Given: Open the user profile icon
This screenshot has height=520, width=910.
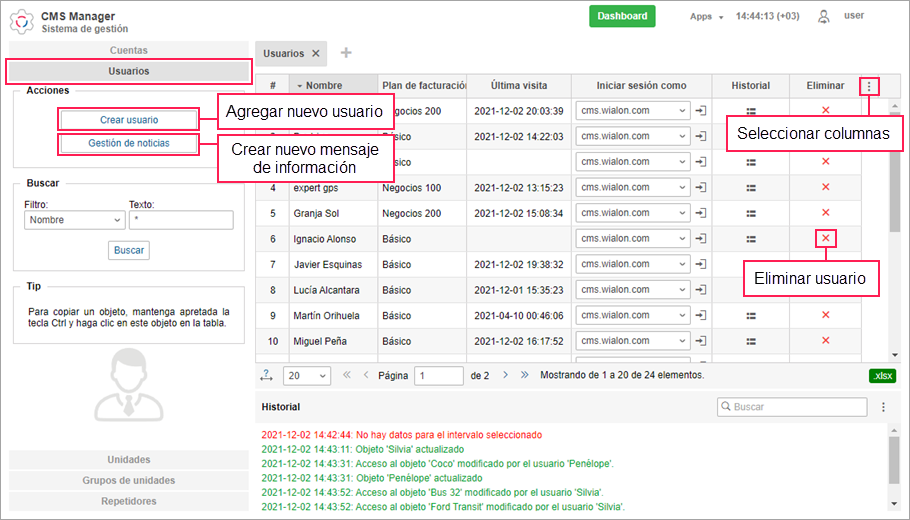Looking at the screenshot, I should (x=824, y=16).
